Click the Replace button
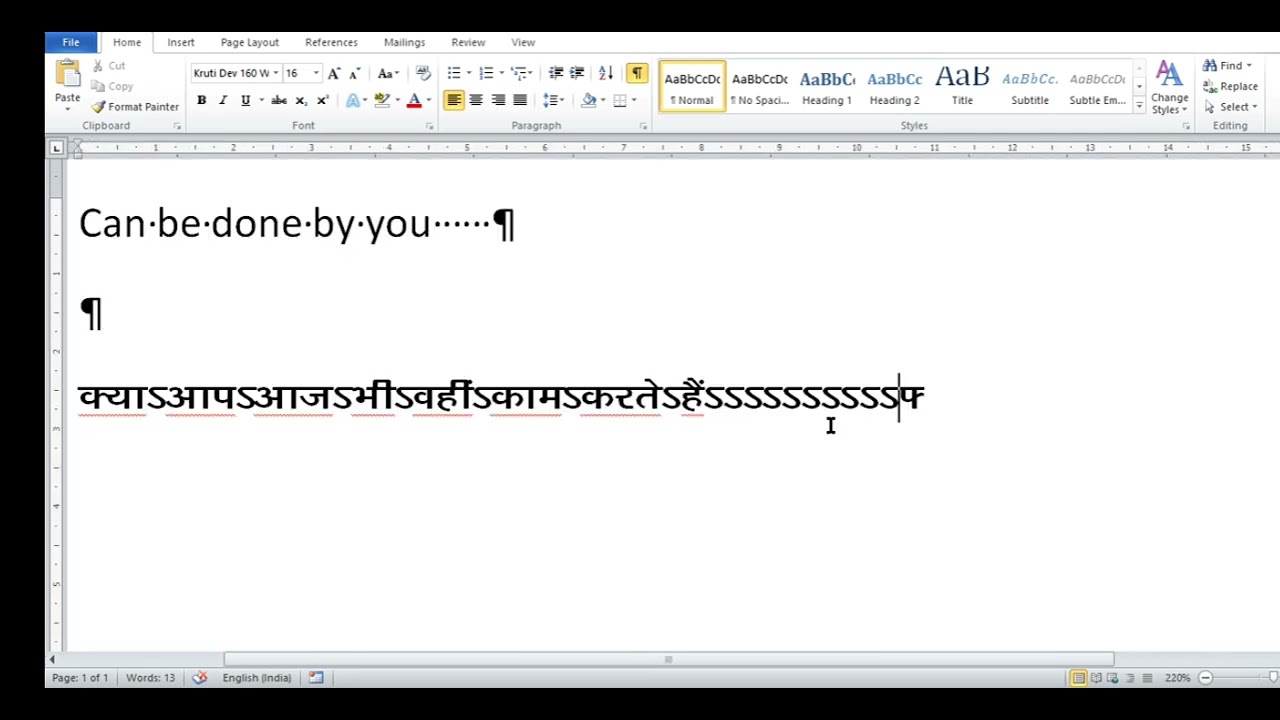1280x720 pixels. click(1231, 86)
